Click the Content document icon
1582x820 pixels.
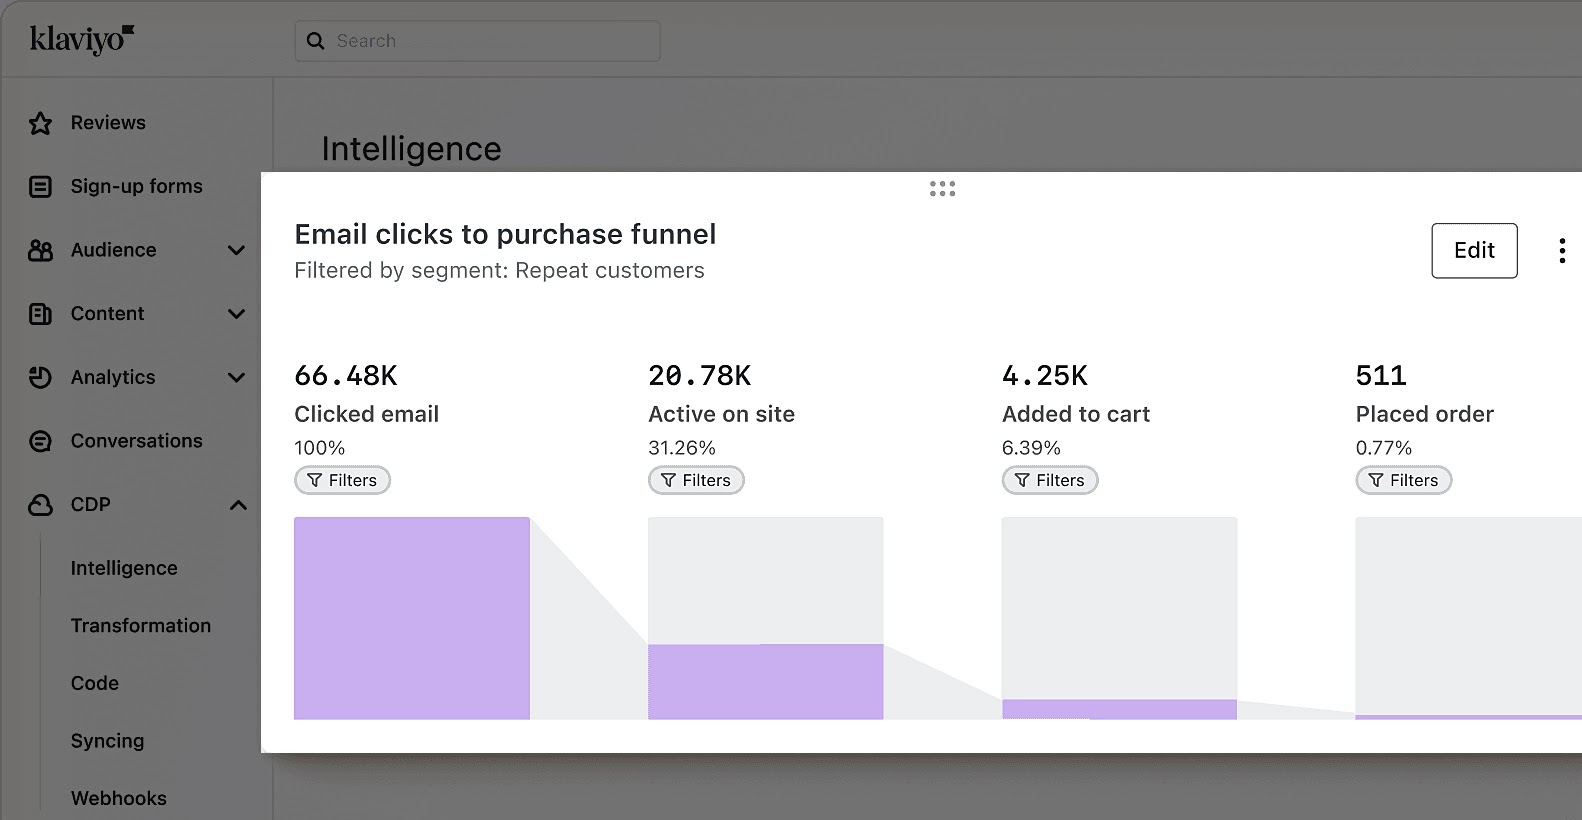[40, 314]
